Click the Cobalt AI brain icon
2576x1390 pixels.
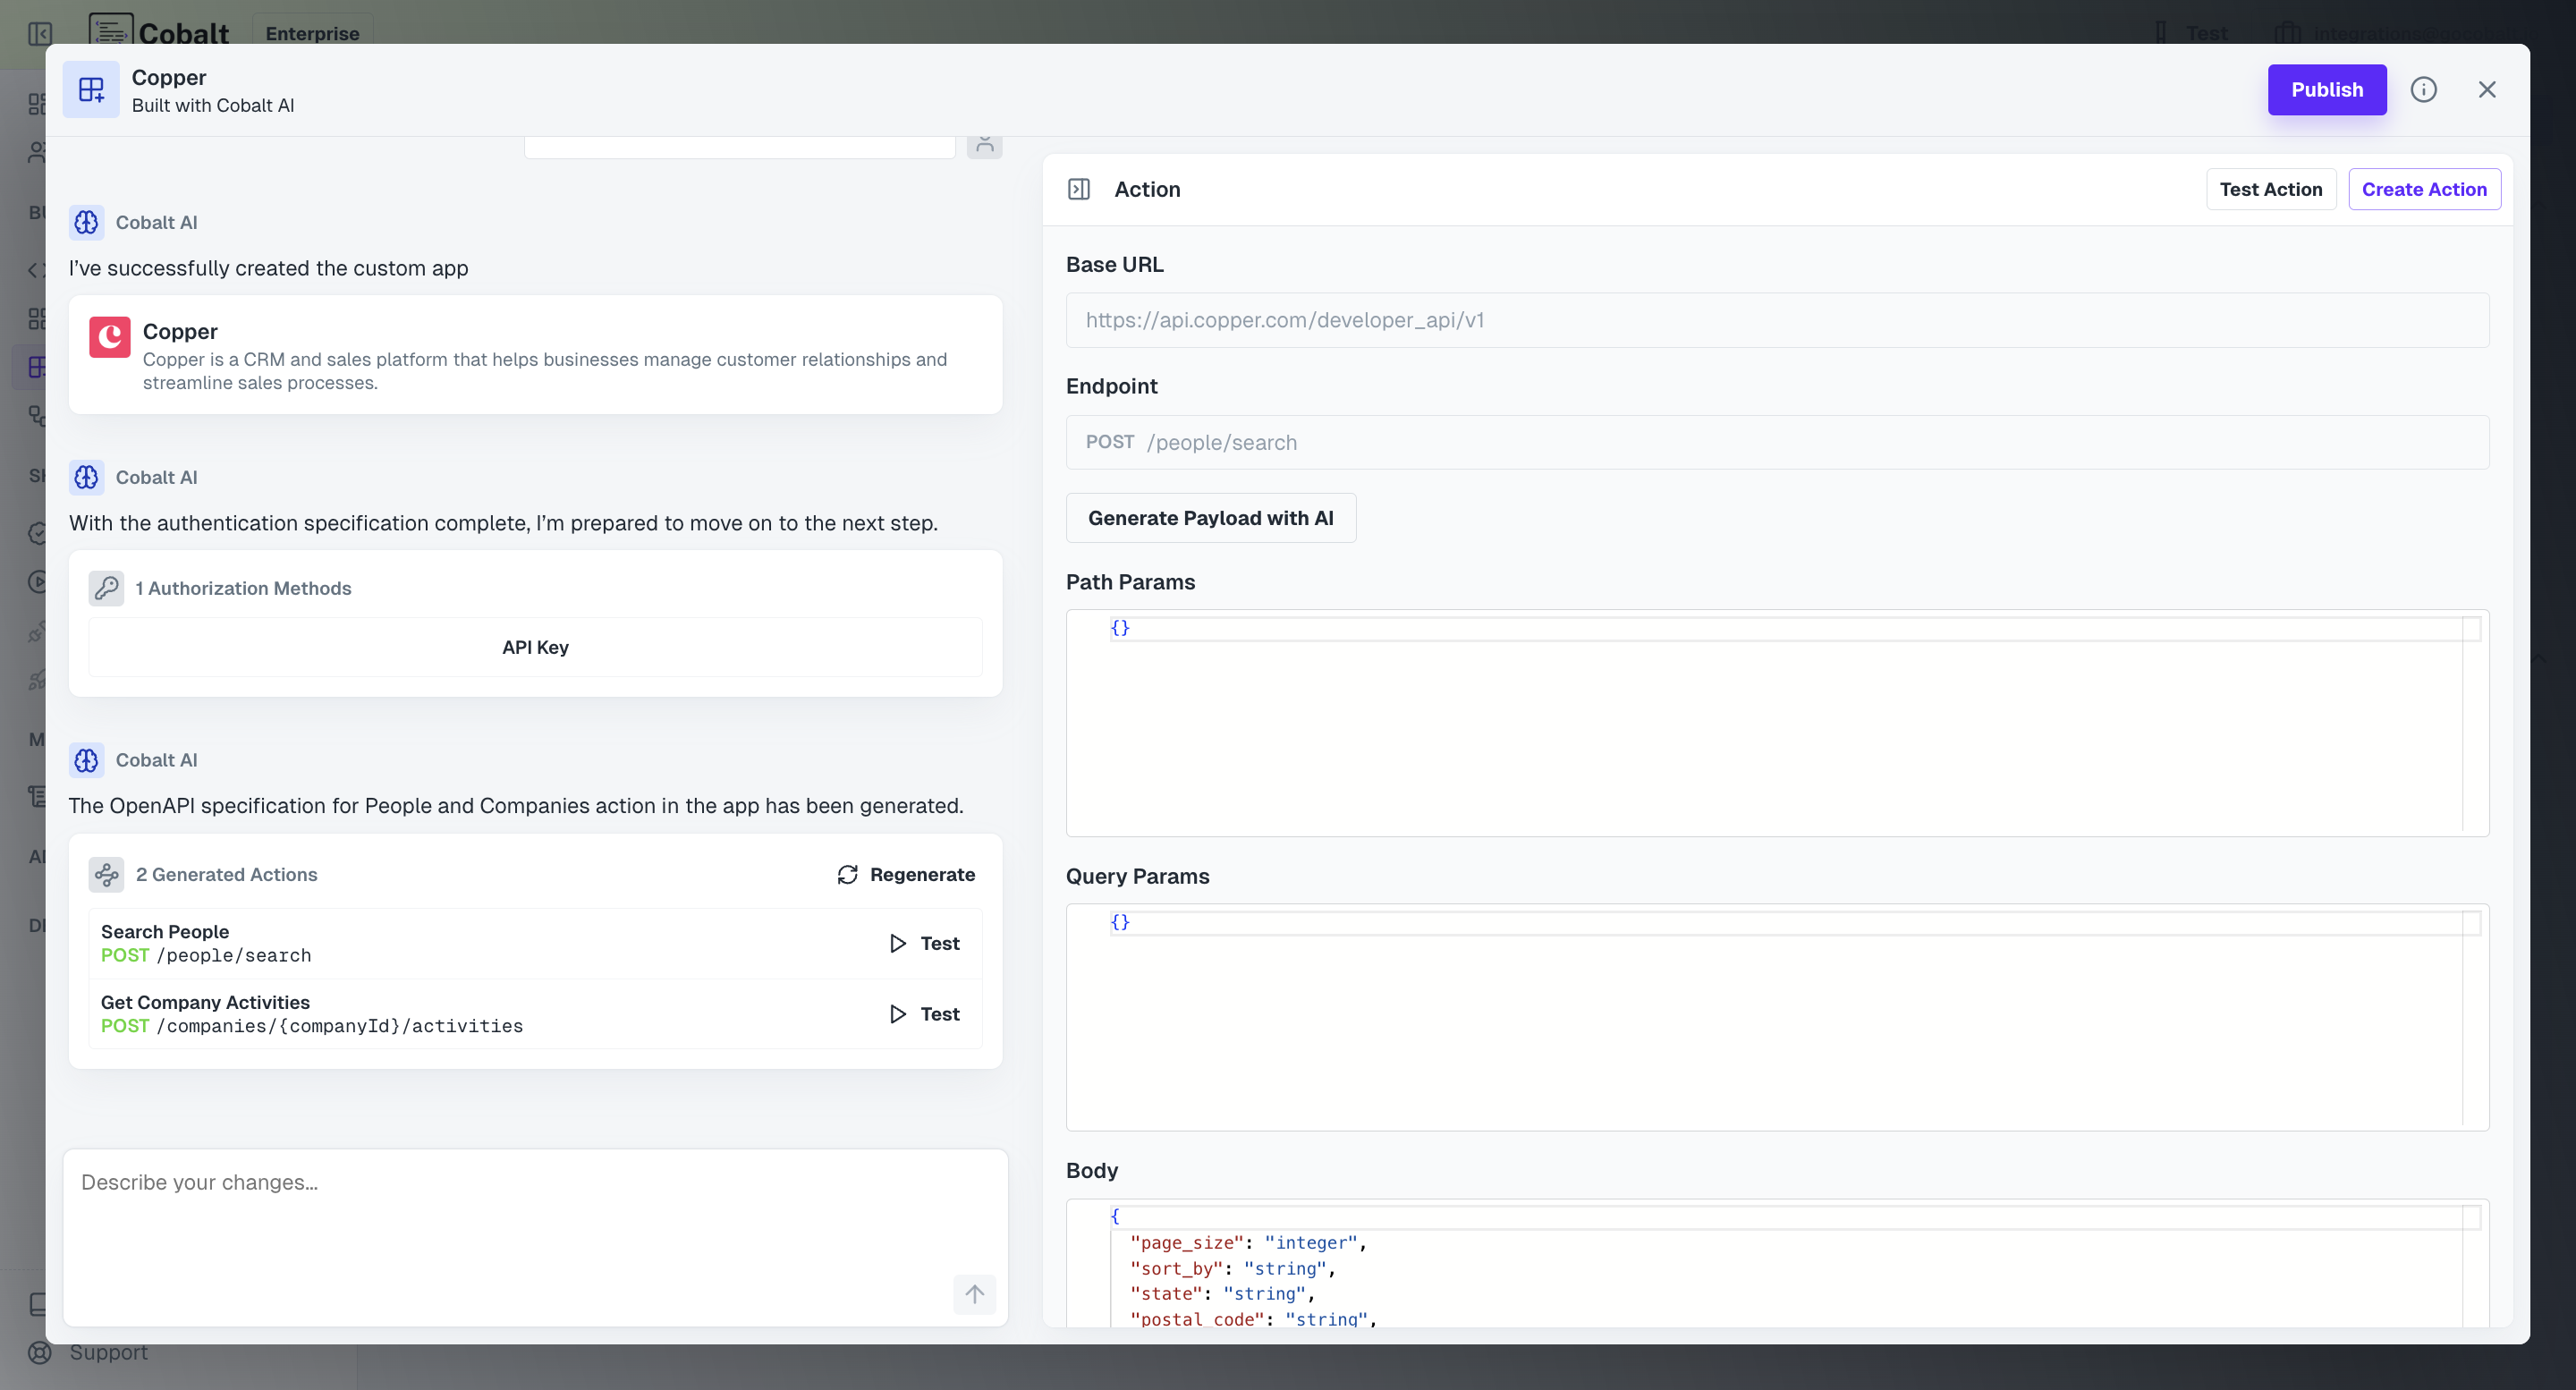pos(87,222)
